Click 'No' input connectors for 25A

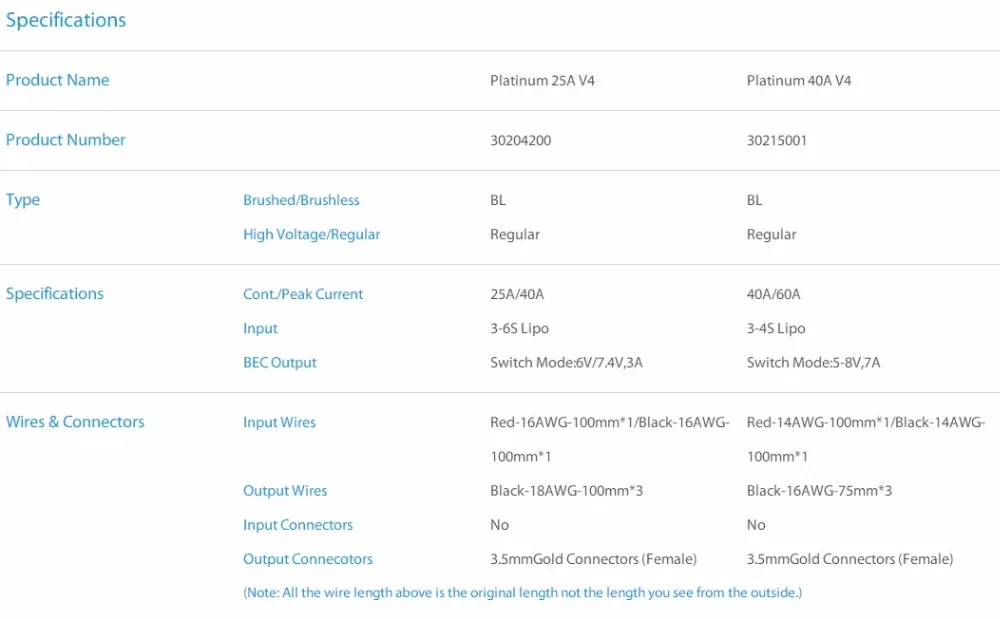[x=499, y=525]
